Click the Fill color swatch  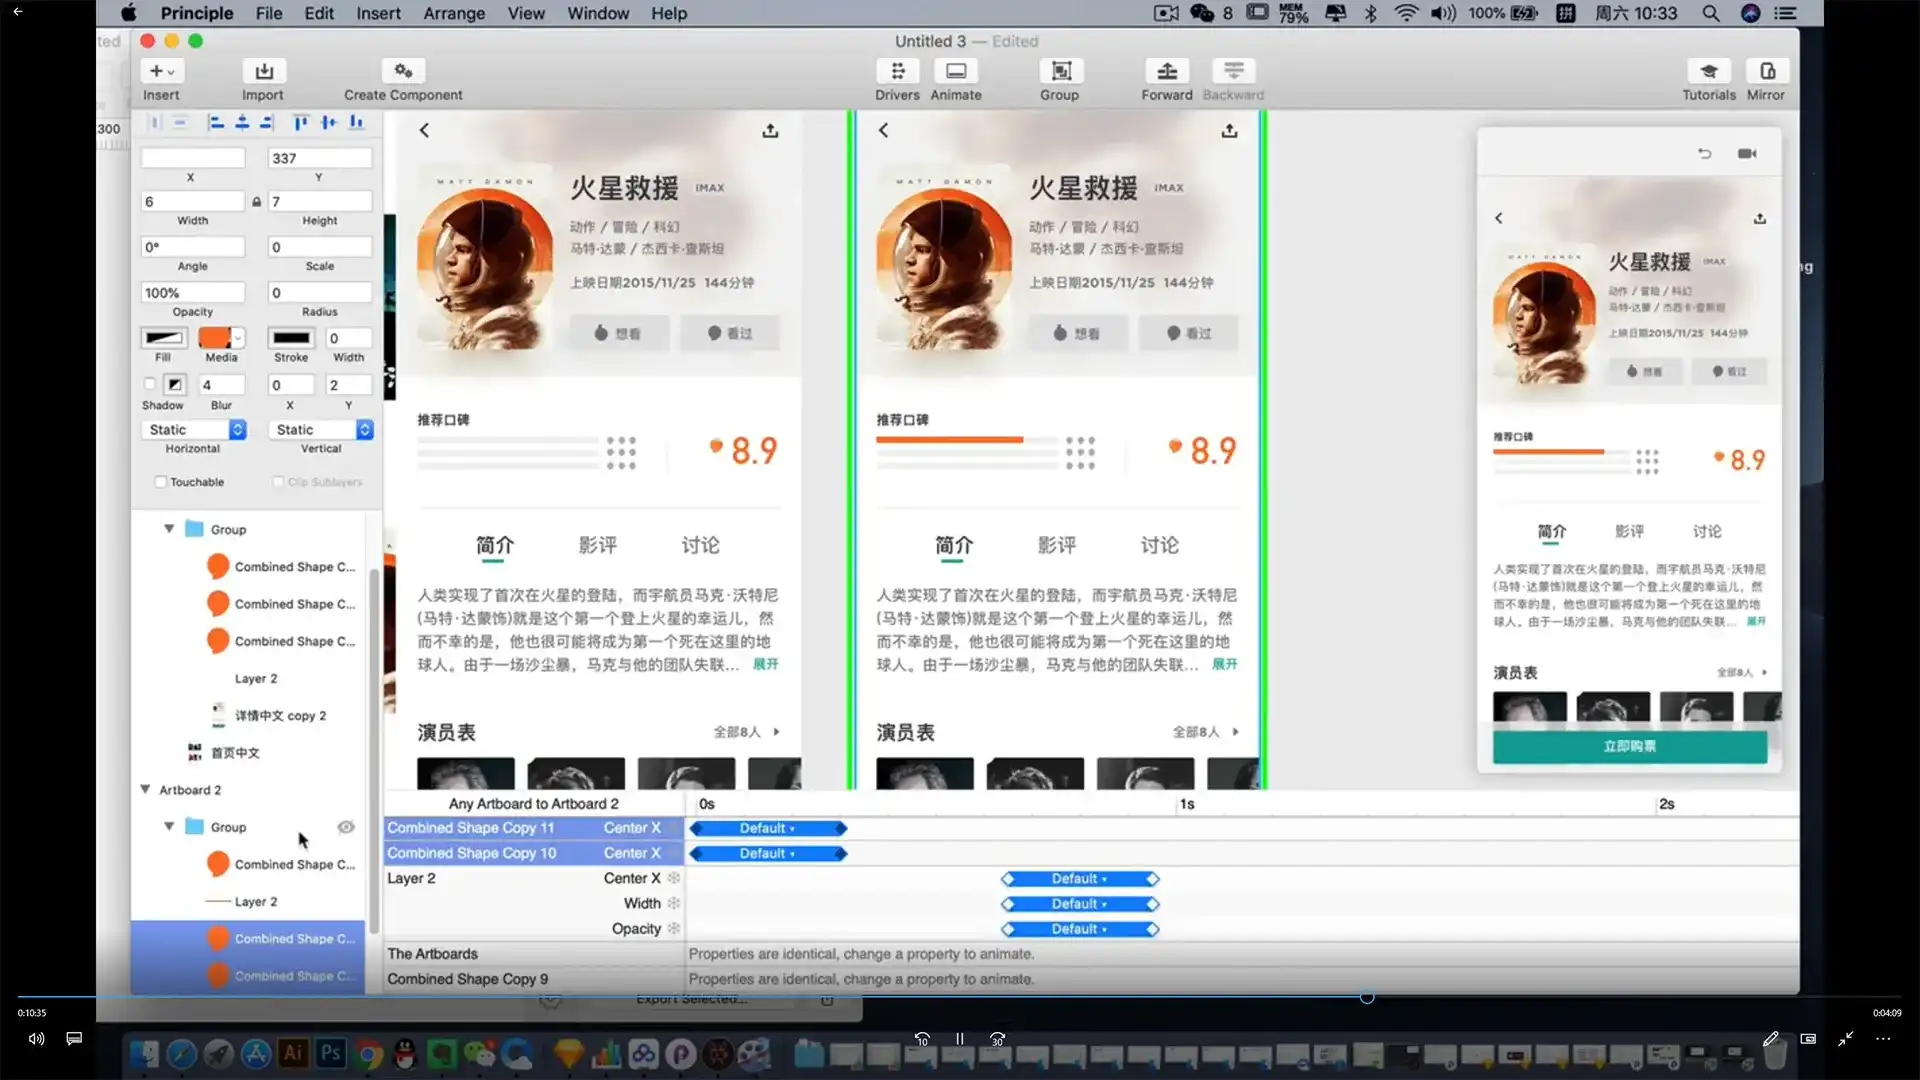pyautogui.click(x=163, y=338)
